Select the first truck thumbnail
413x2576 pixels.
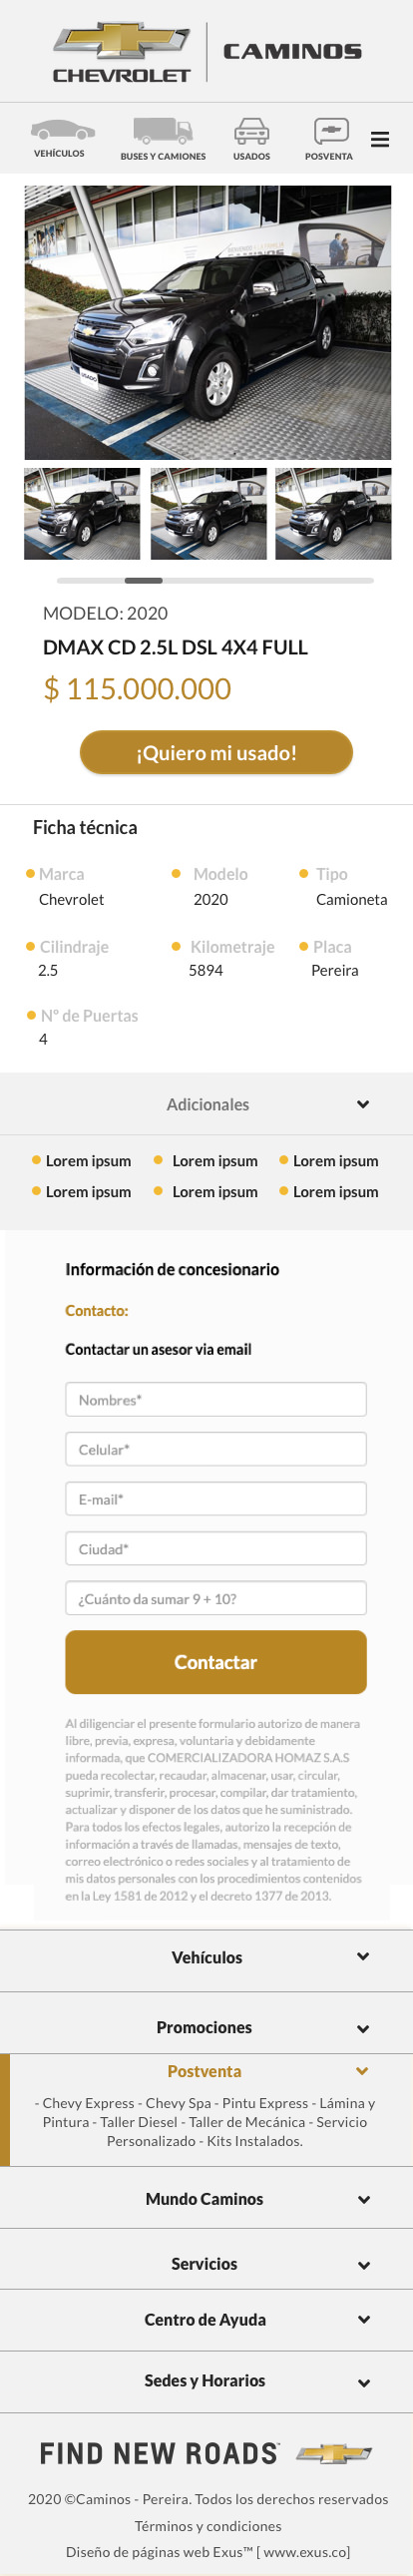coord(82,514)
